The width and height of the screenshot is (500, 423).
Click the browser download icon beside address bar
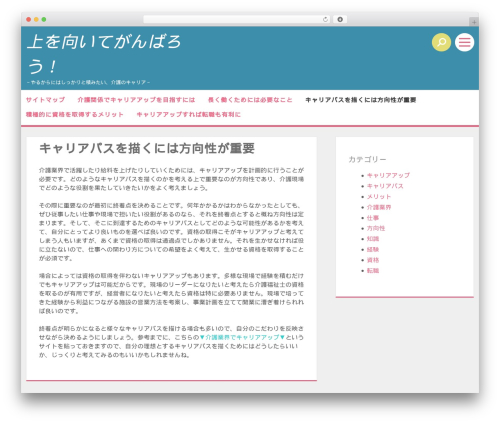(x=340, y=19)
